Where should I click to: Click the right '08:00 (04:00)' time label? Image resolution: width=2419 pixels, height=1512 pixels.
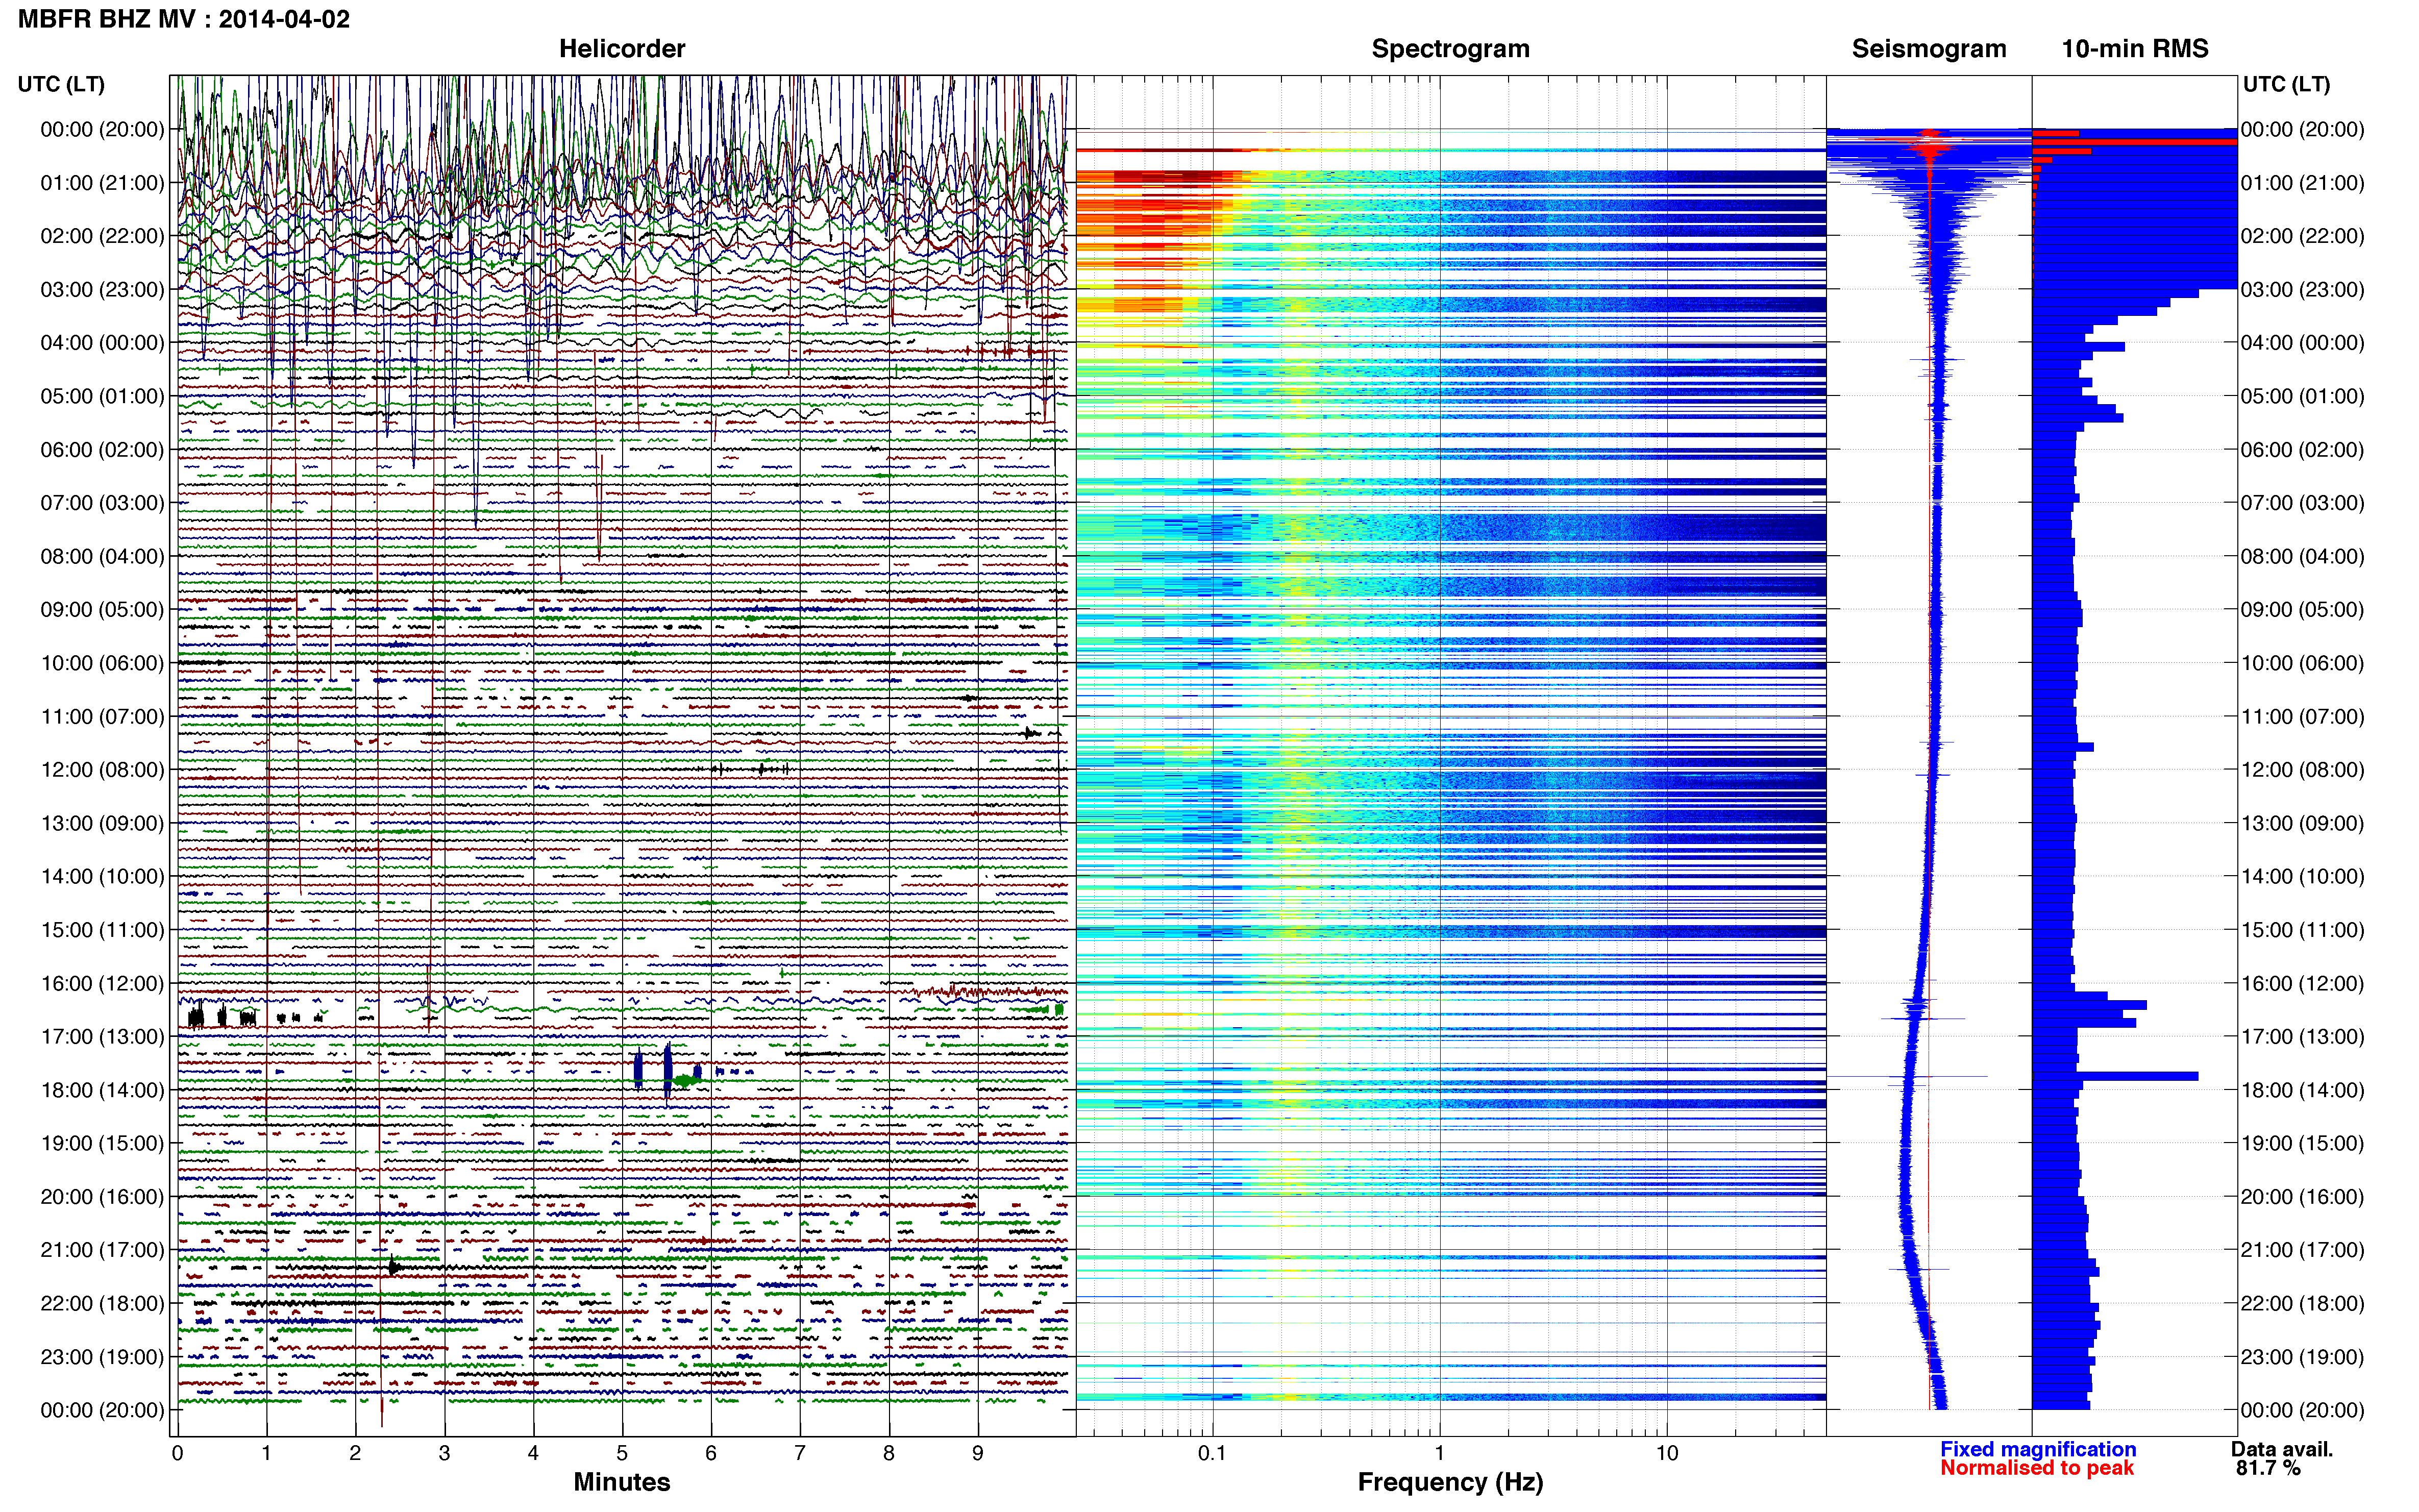[2302, 556]
